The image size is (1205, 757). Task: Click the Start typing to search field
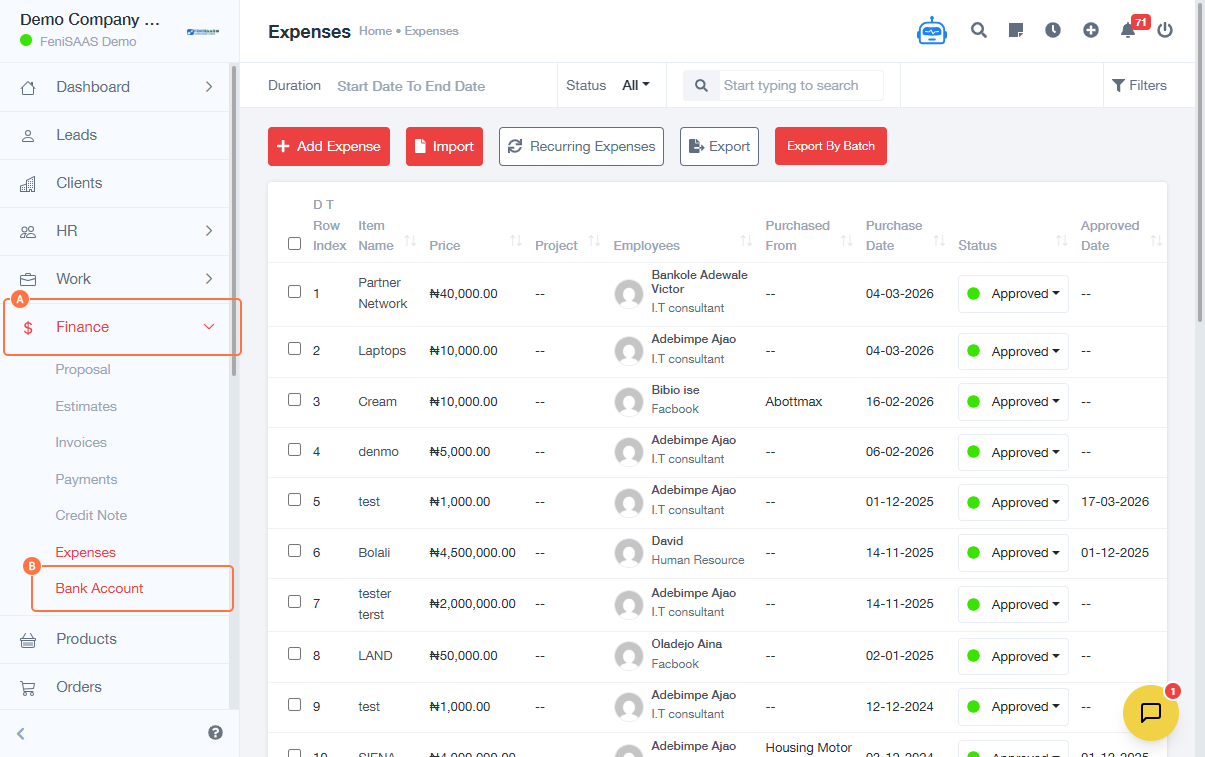point(800,85)
